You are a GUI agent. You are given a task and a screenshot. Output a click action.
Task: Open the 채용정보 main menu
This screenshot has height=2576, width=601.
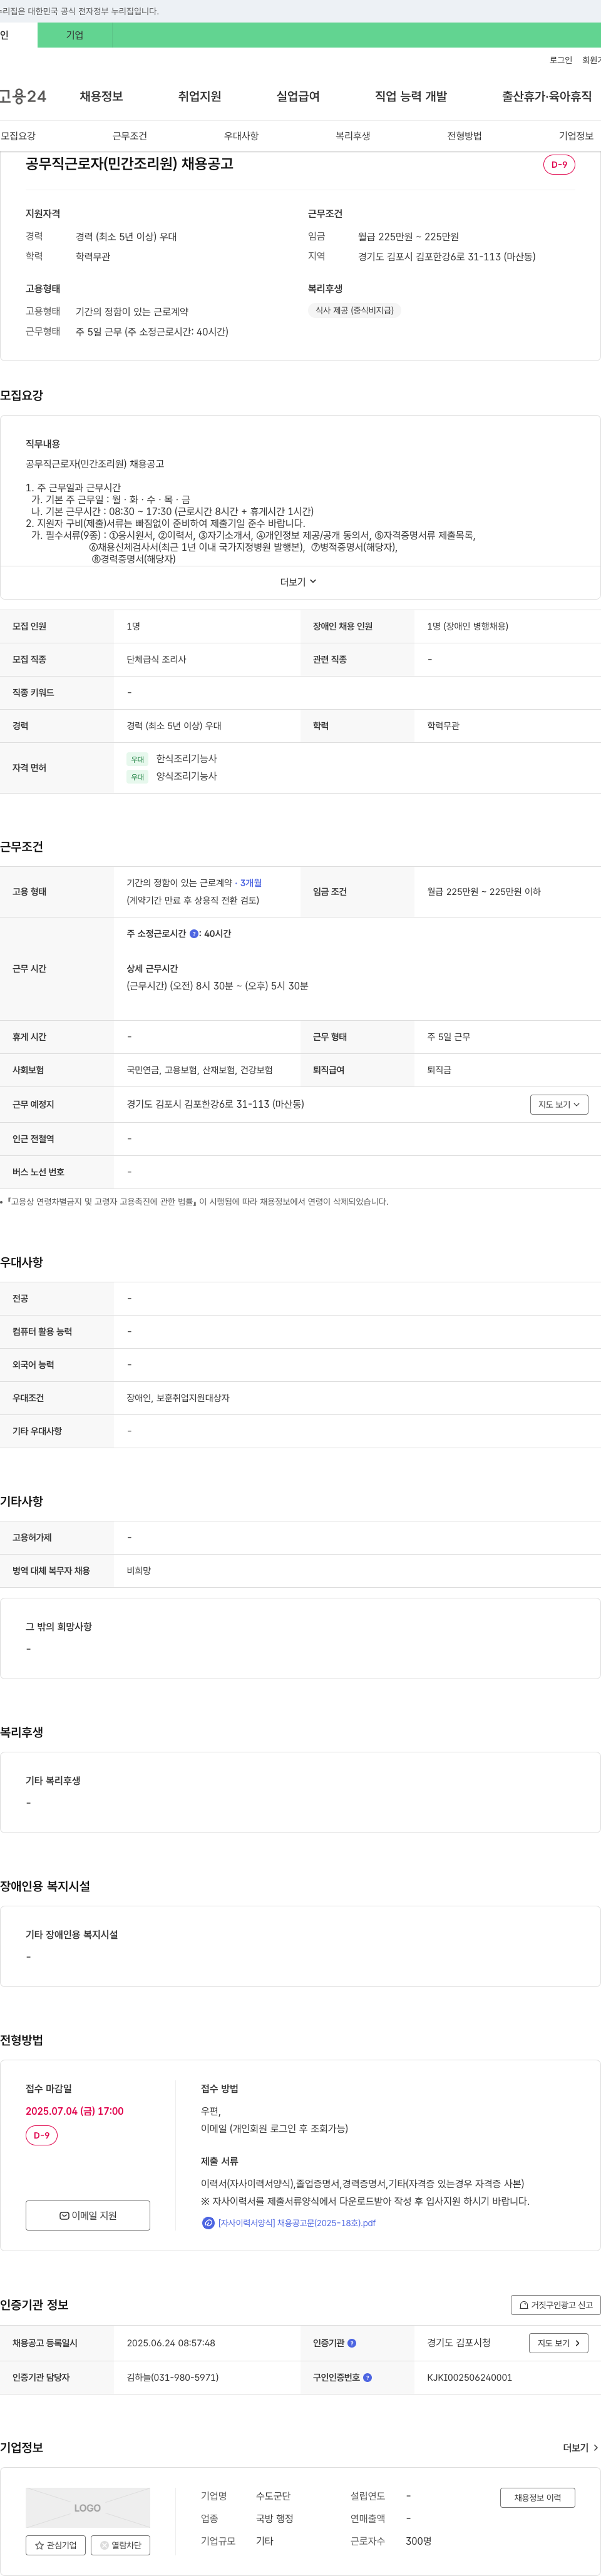coord(101,96)
